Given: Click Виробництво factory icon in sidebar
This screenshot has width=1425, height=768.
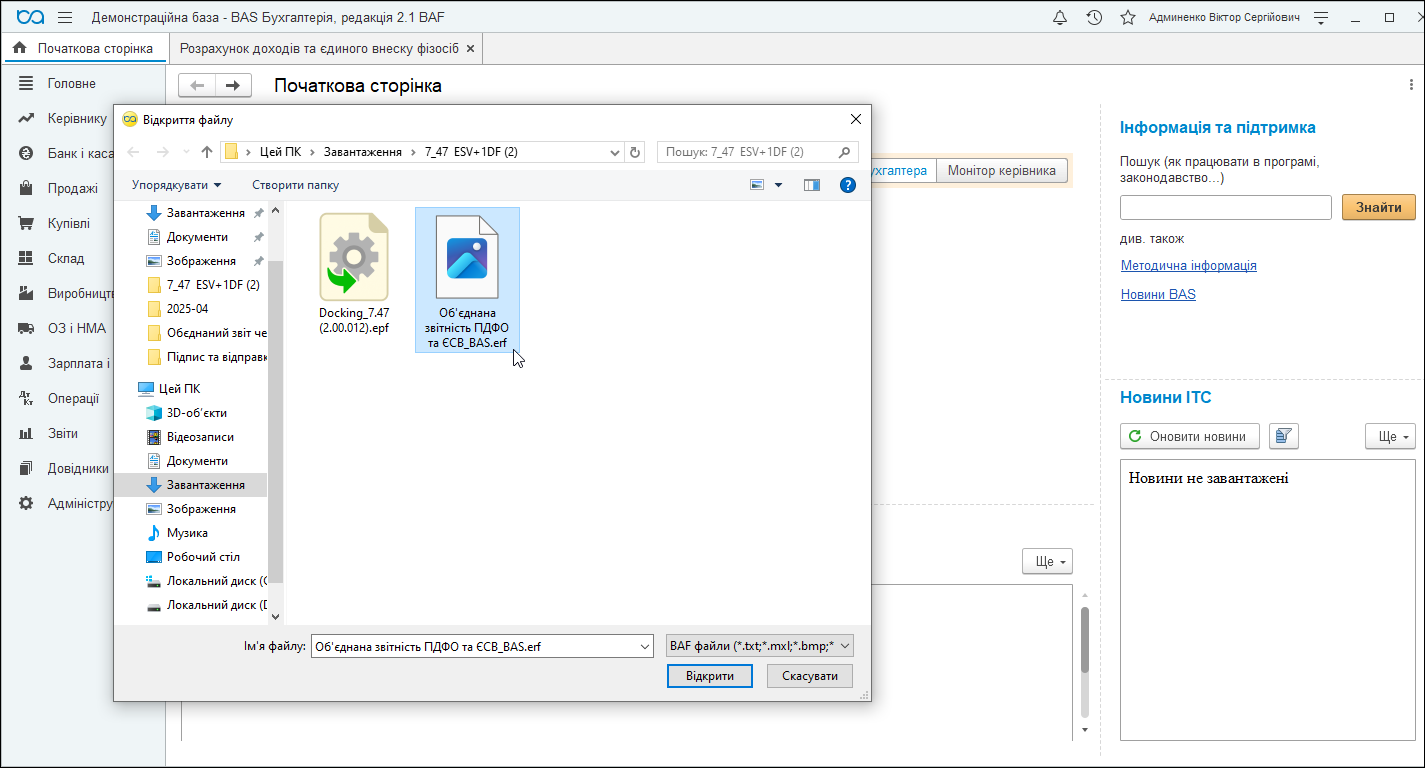Looking at the screenshot, I should point(27,294).
